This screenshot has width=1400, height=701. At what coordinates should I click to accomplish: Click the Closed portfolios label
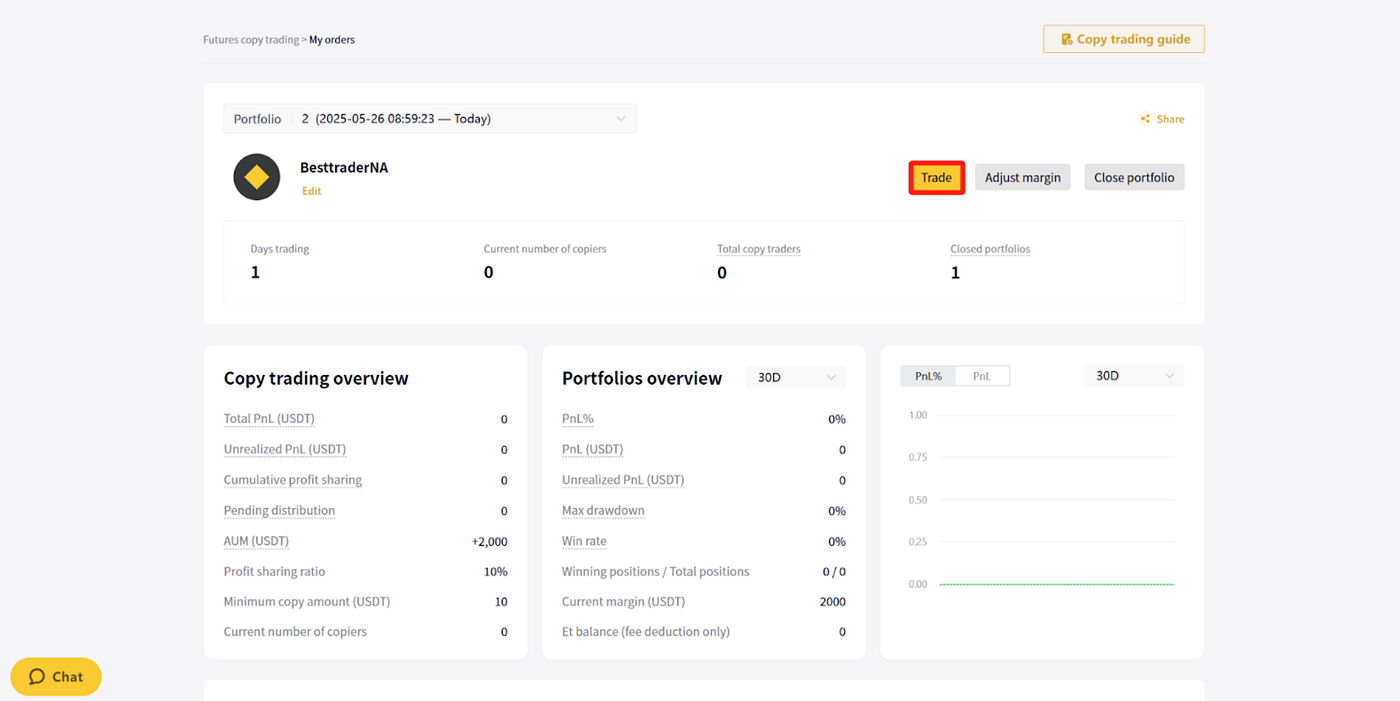click(990, 249)
